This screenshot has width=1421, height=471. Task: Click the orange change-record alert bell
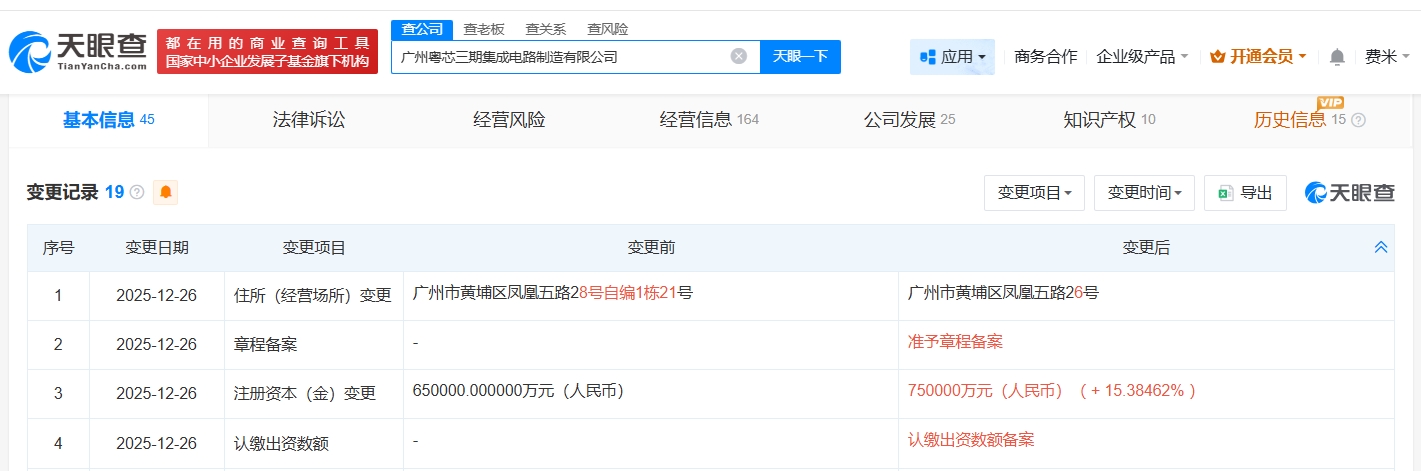[x=165, y=192]
